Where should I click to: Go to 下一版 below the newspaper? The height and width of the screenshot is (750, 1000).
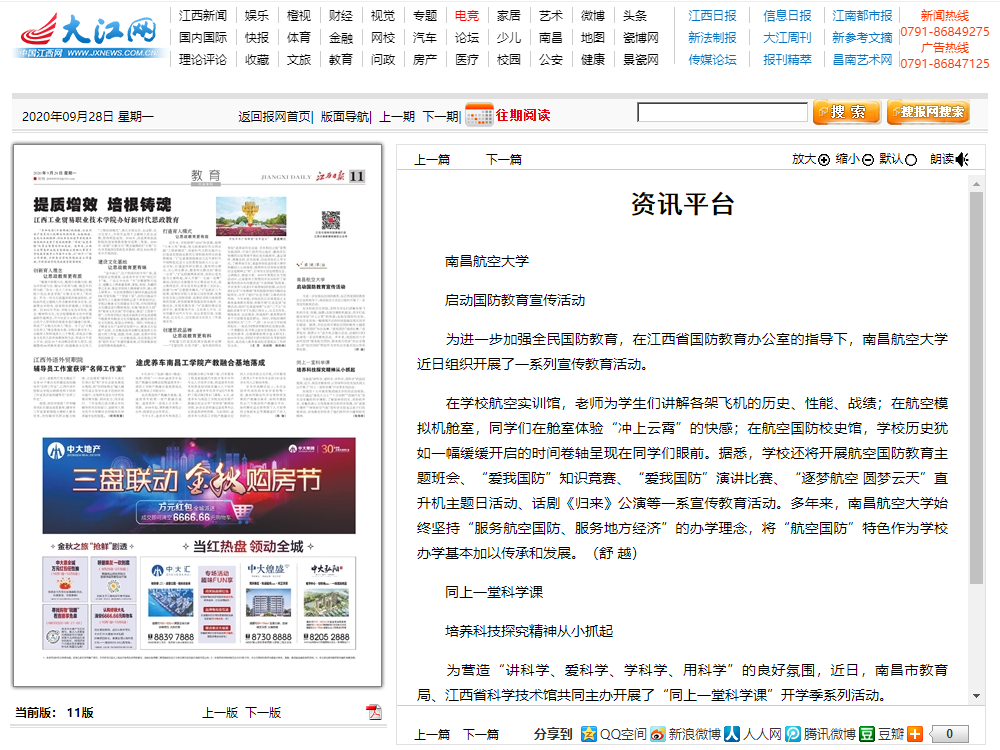point(263,713)
